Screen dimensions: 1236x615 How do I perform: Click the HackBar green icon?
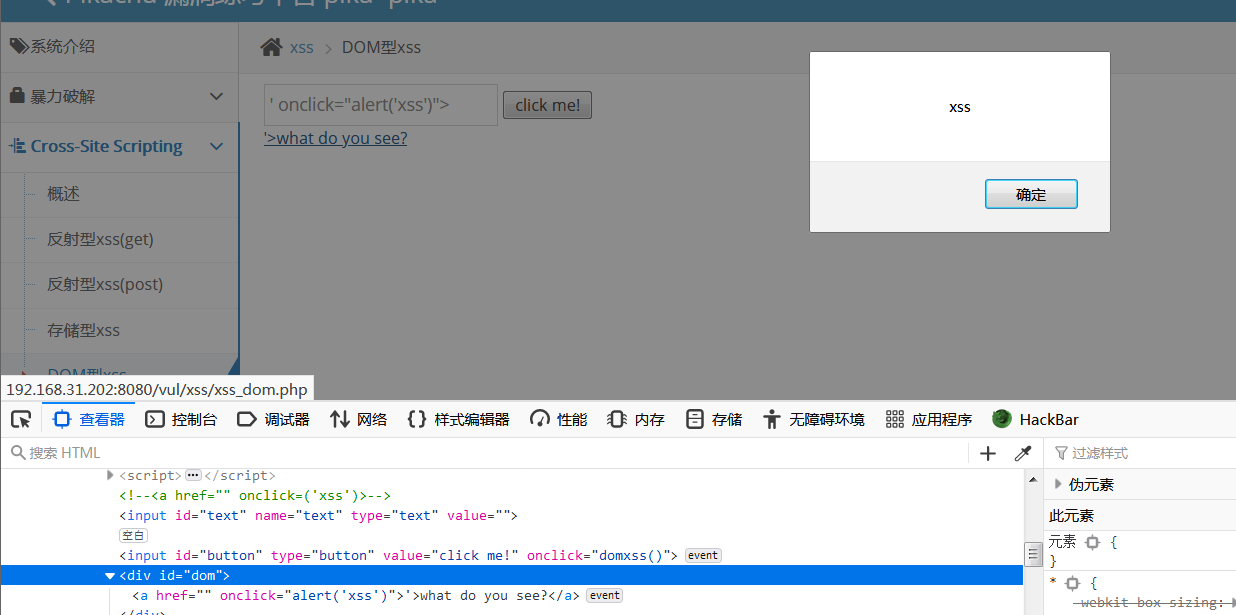[x=1002, y=419]
